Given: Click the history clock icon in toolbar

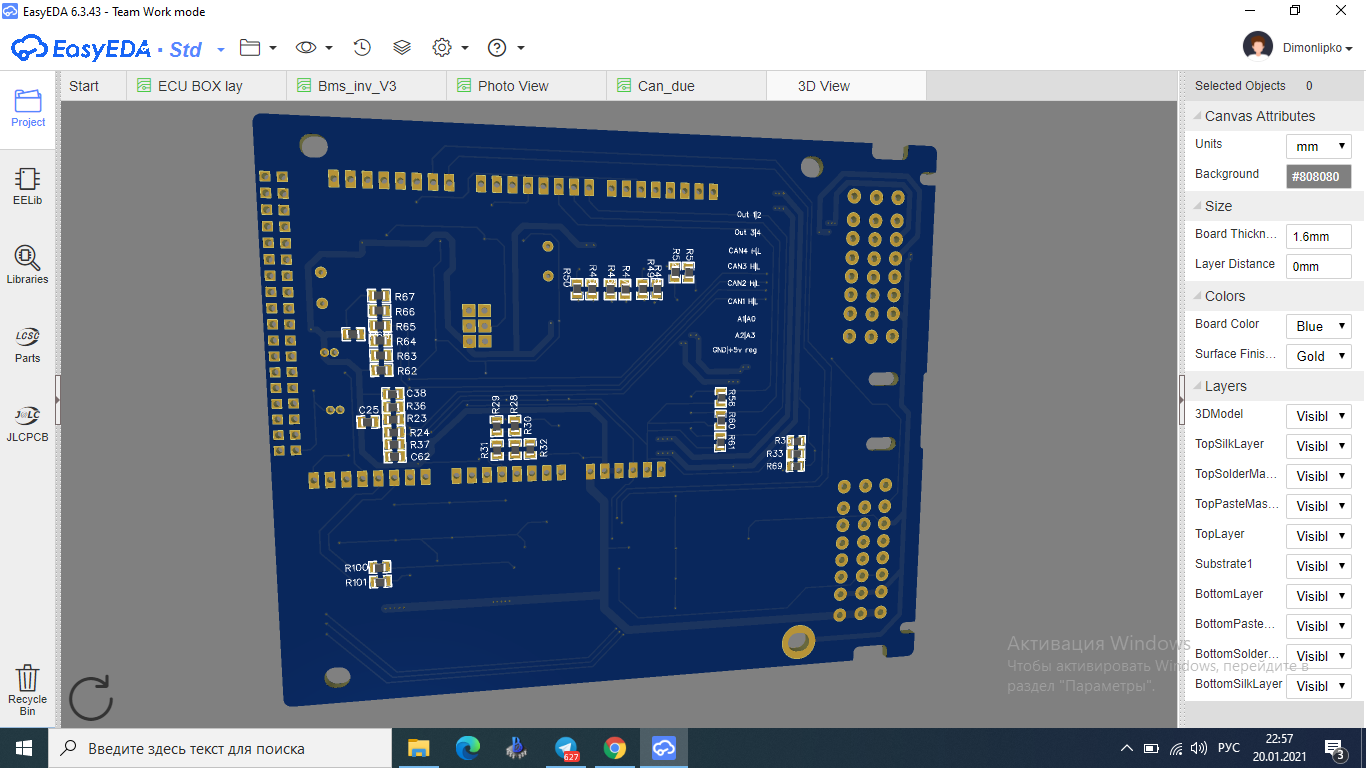Looking at the screenshot, I should [x=362, y=48].
